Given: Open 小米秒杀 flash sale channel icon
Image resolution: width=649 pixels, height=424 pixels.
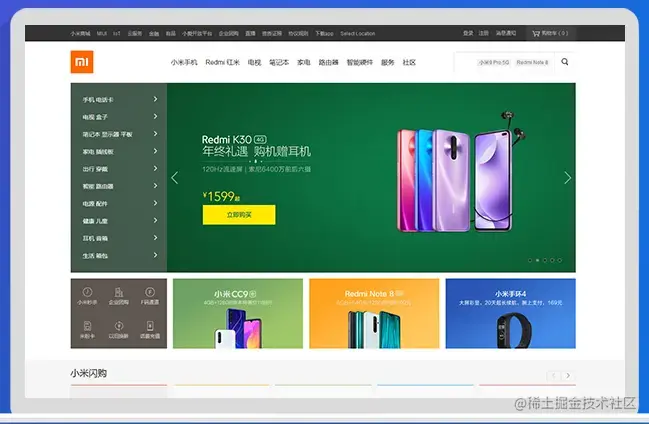Looking at the screenshot, I should coord(87,296).
